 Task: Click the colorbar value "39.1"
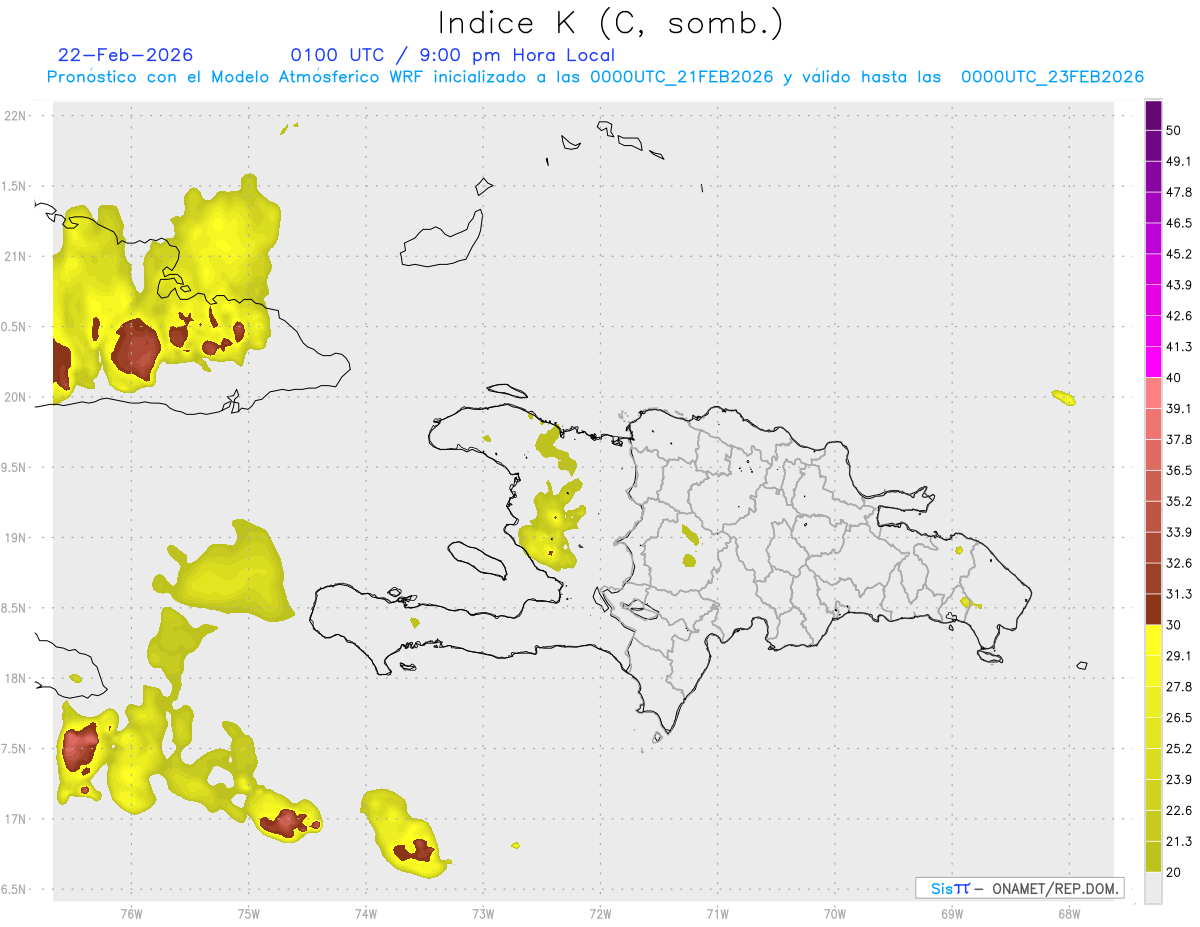(x=1179, y=409)
